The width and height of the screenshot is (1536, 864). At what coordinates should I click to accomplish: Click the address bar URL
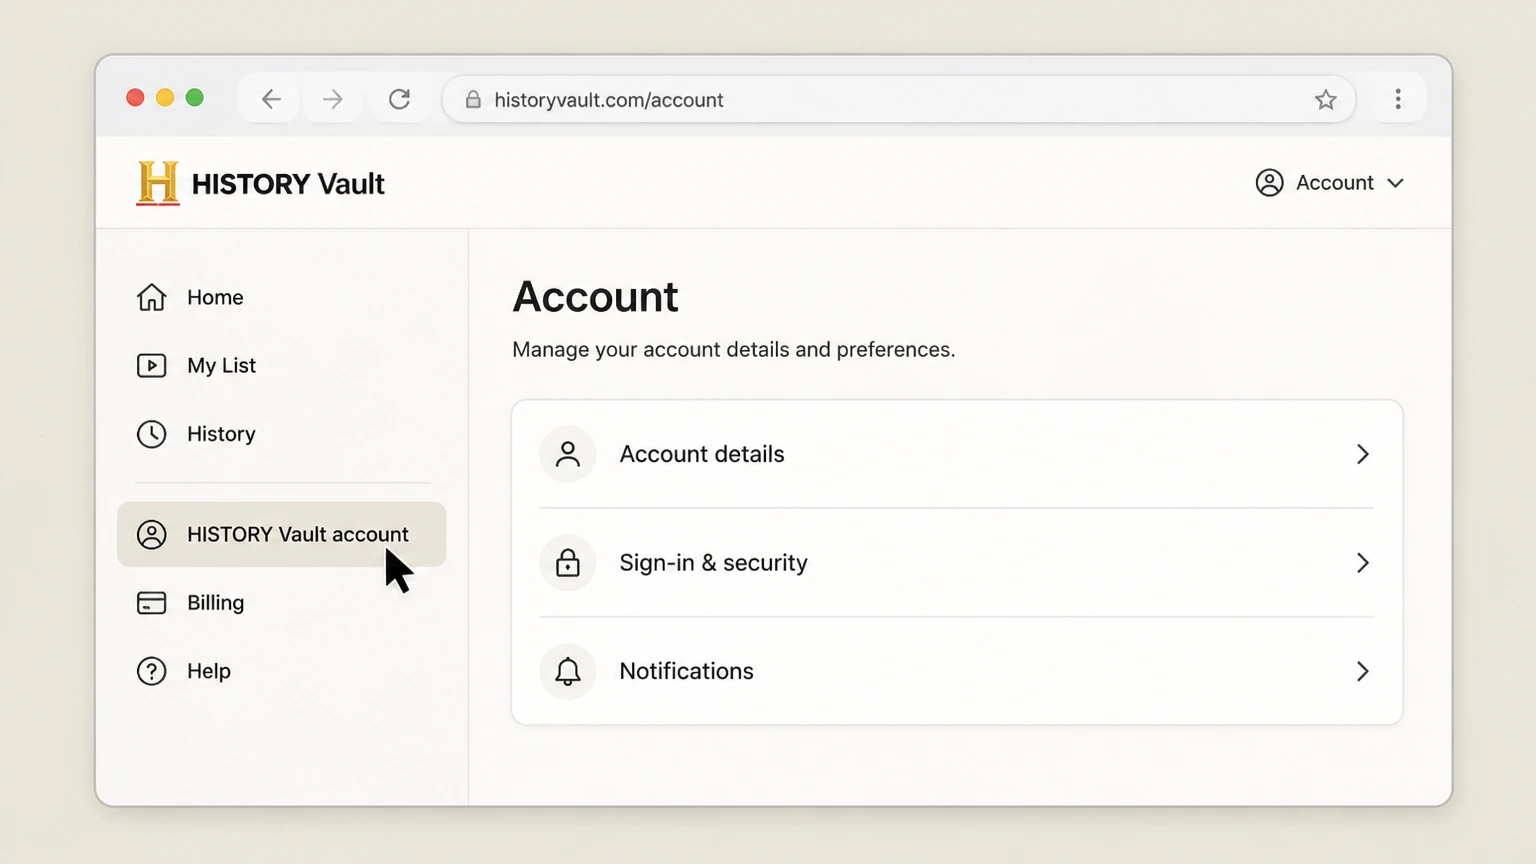tap(609, 100)
